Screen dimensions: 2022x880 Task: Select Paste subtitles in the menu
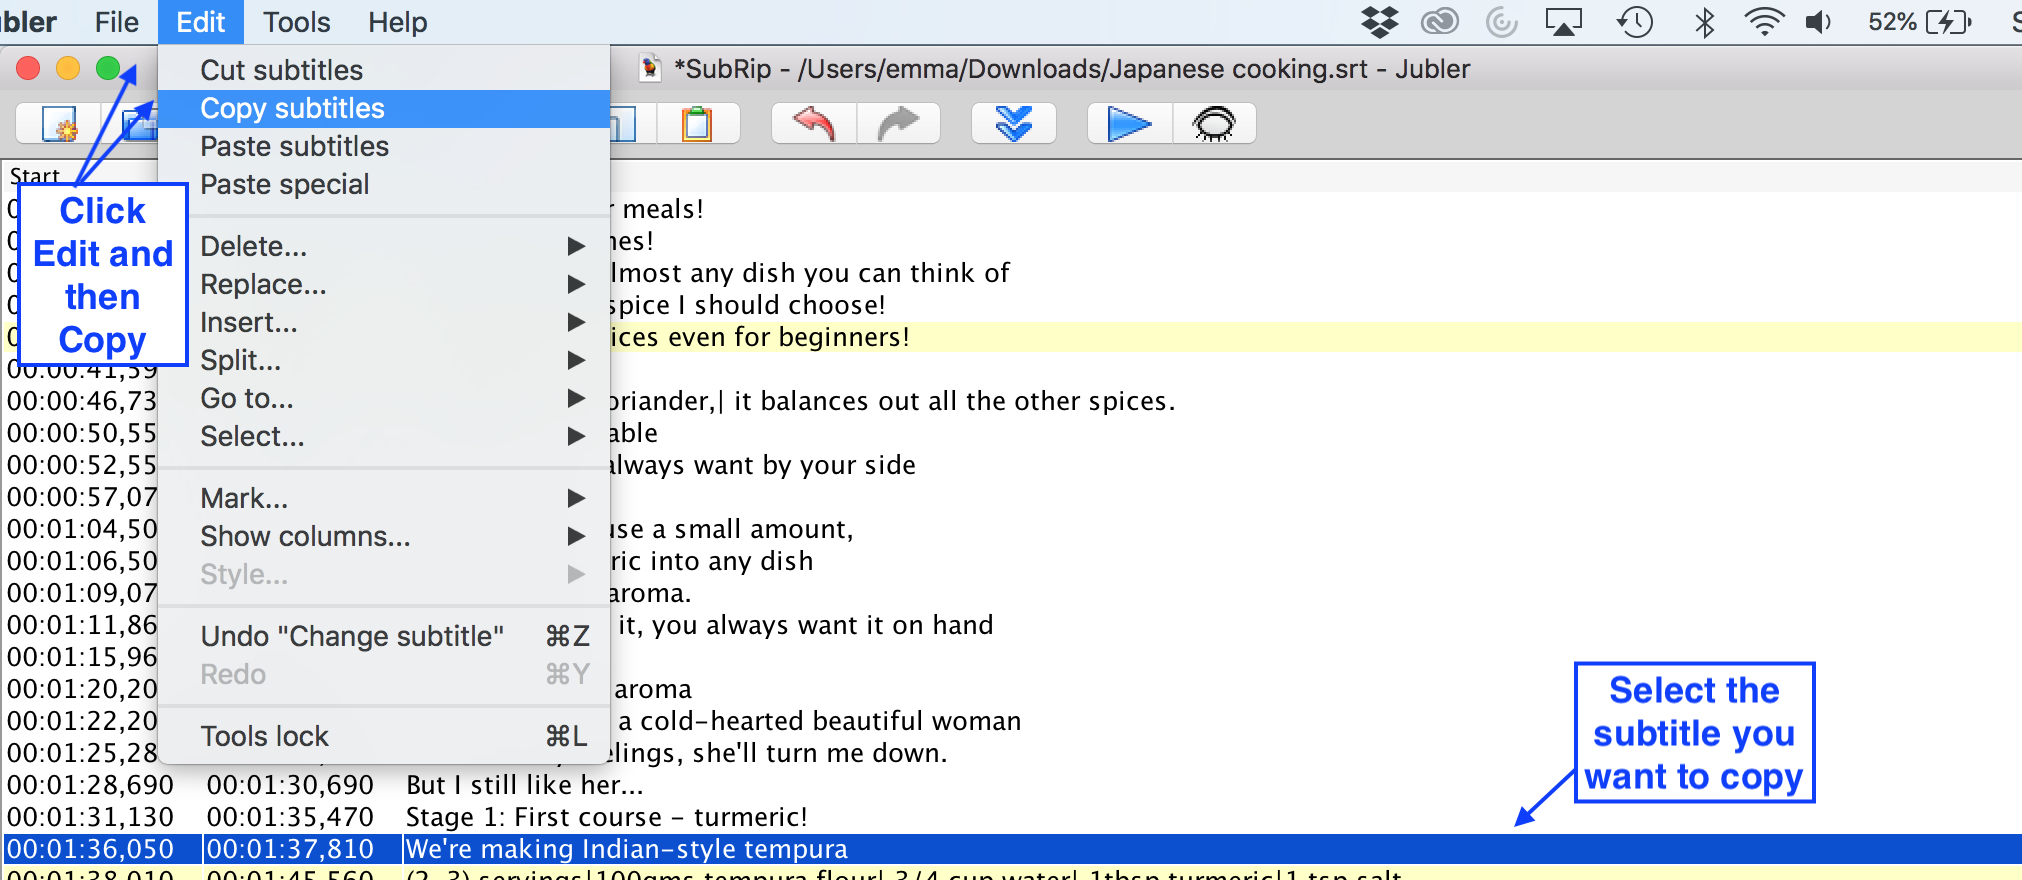point(294,146)
